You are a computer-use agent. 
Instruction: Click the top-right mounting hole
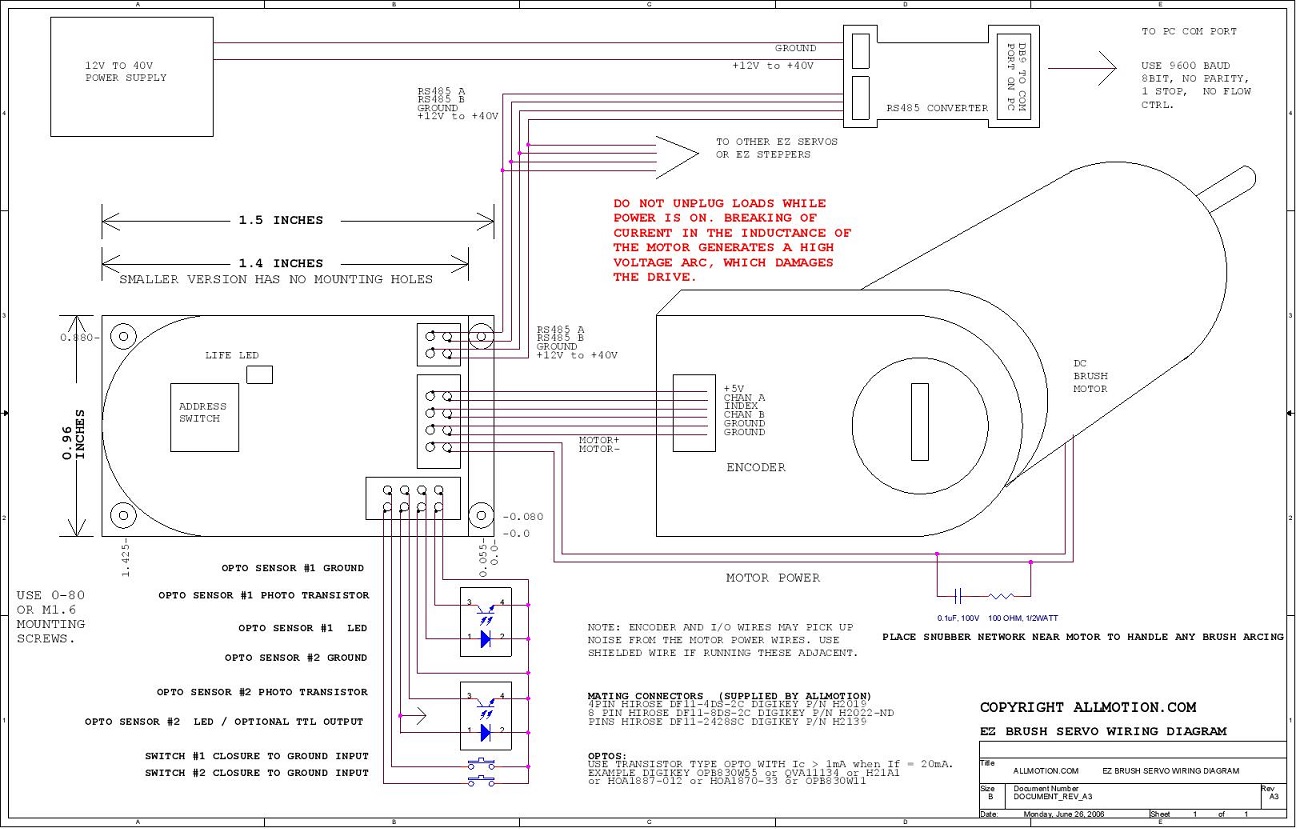(x=481, y=337)
